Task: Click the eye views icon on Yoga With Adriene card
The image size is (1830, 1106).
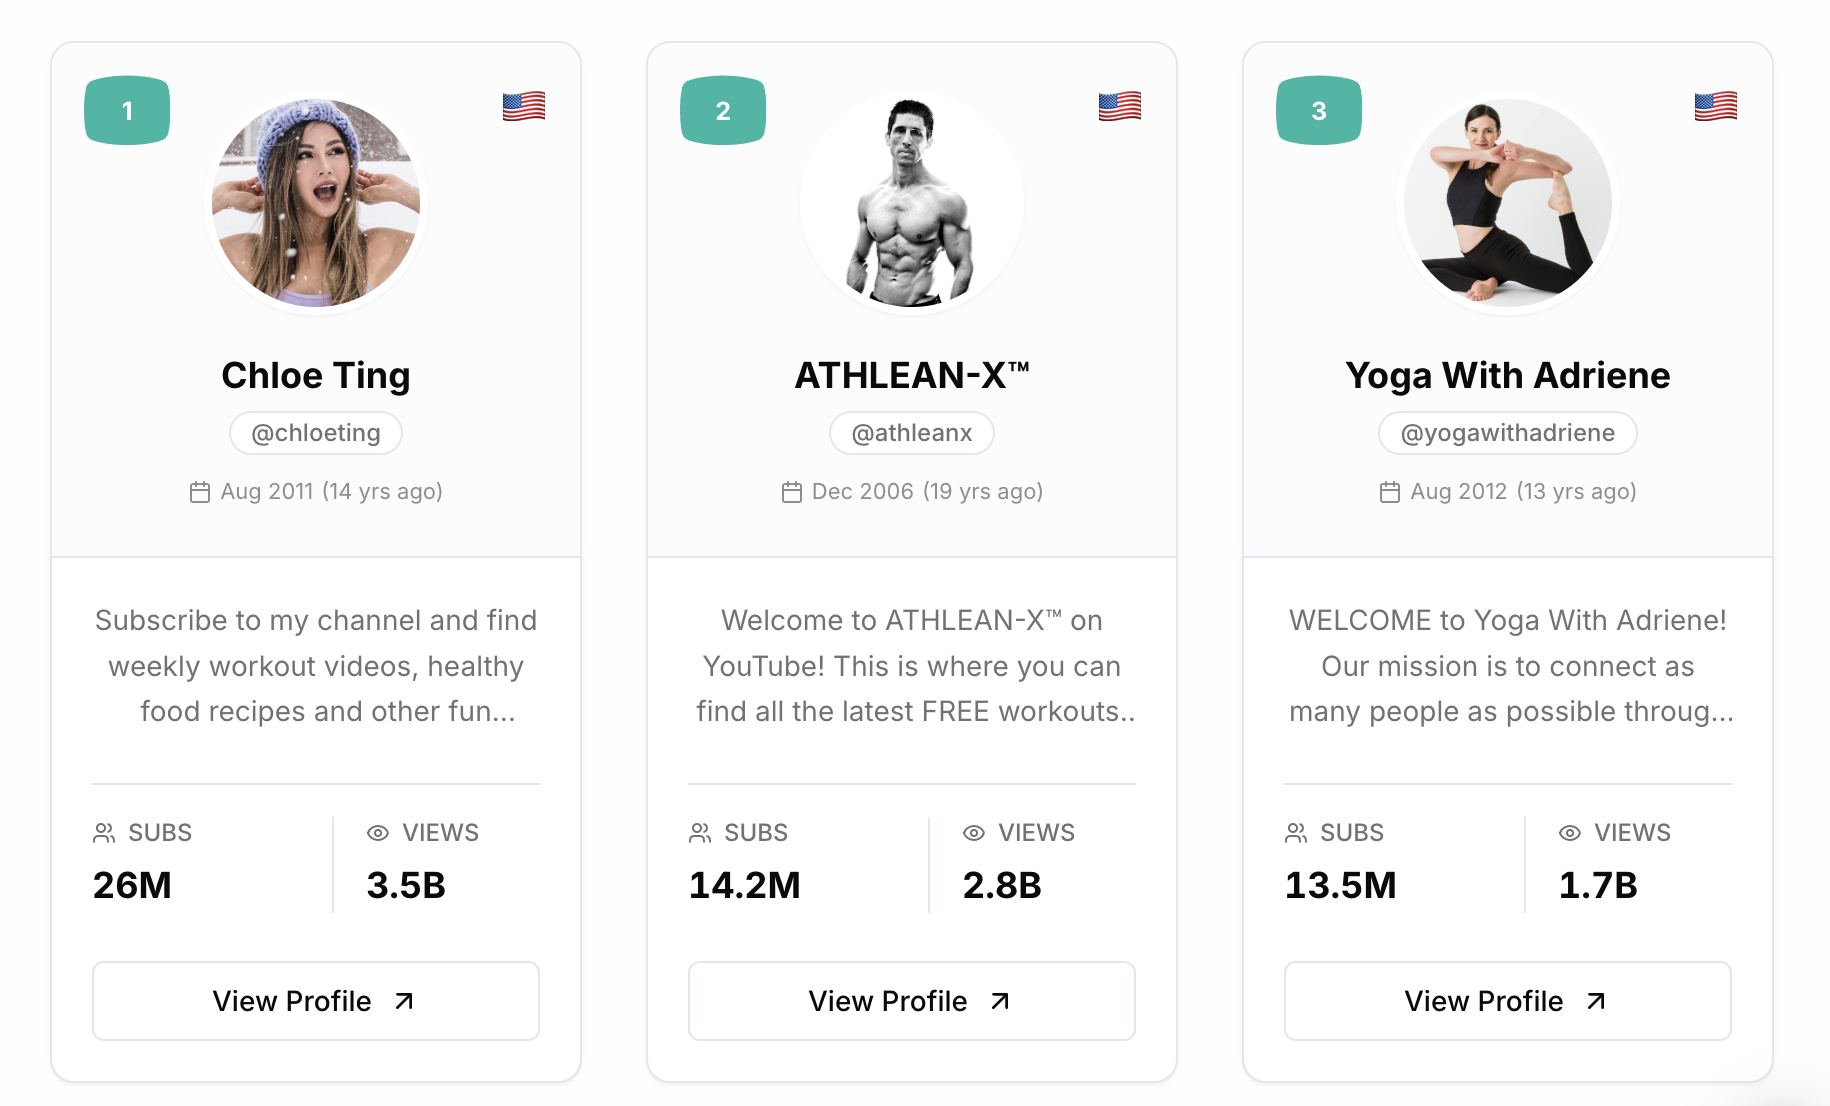Action: (1569, 832)
